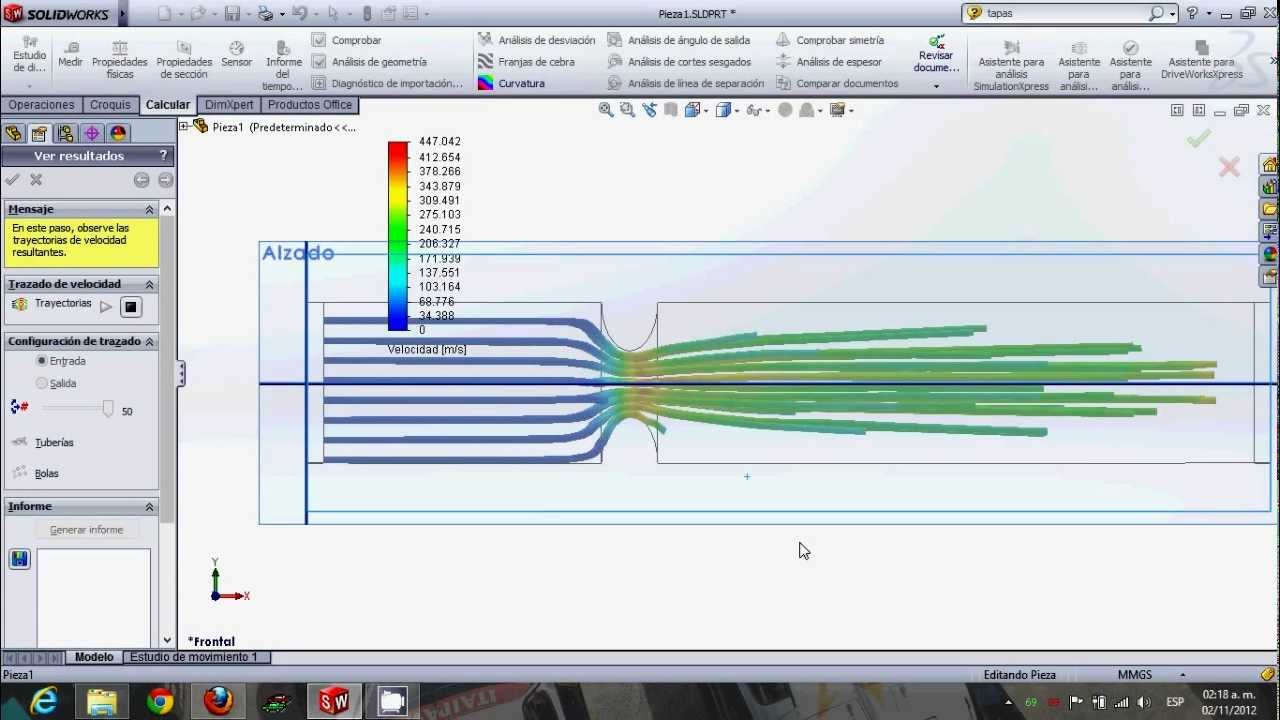Show trajectories as Tuberías
The image size is (1280, 720).
(x=42, y=442)
